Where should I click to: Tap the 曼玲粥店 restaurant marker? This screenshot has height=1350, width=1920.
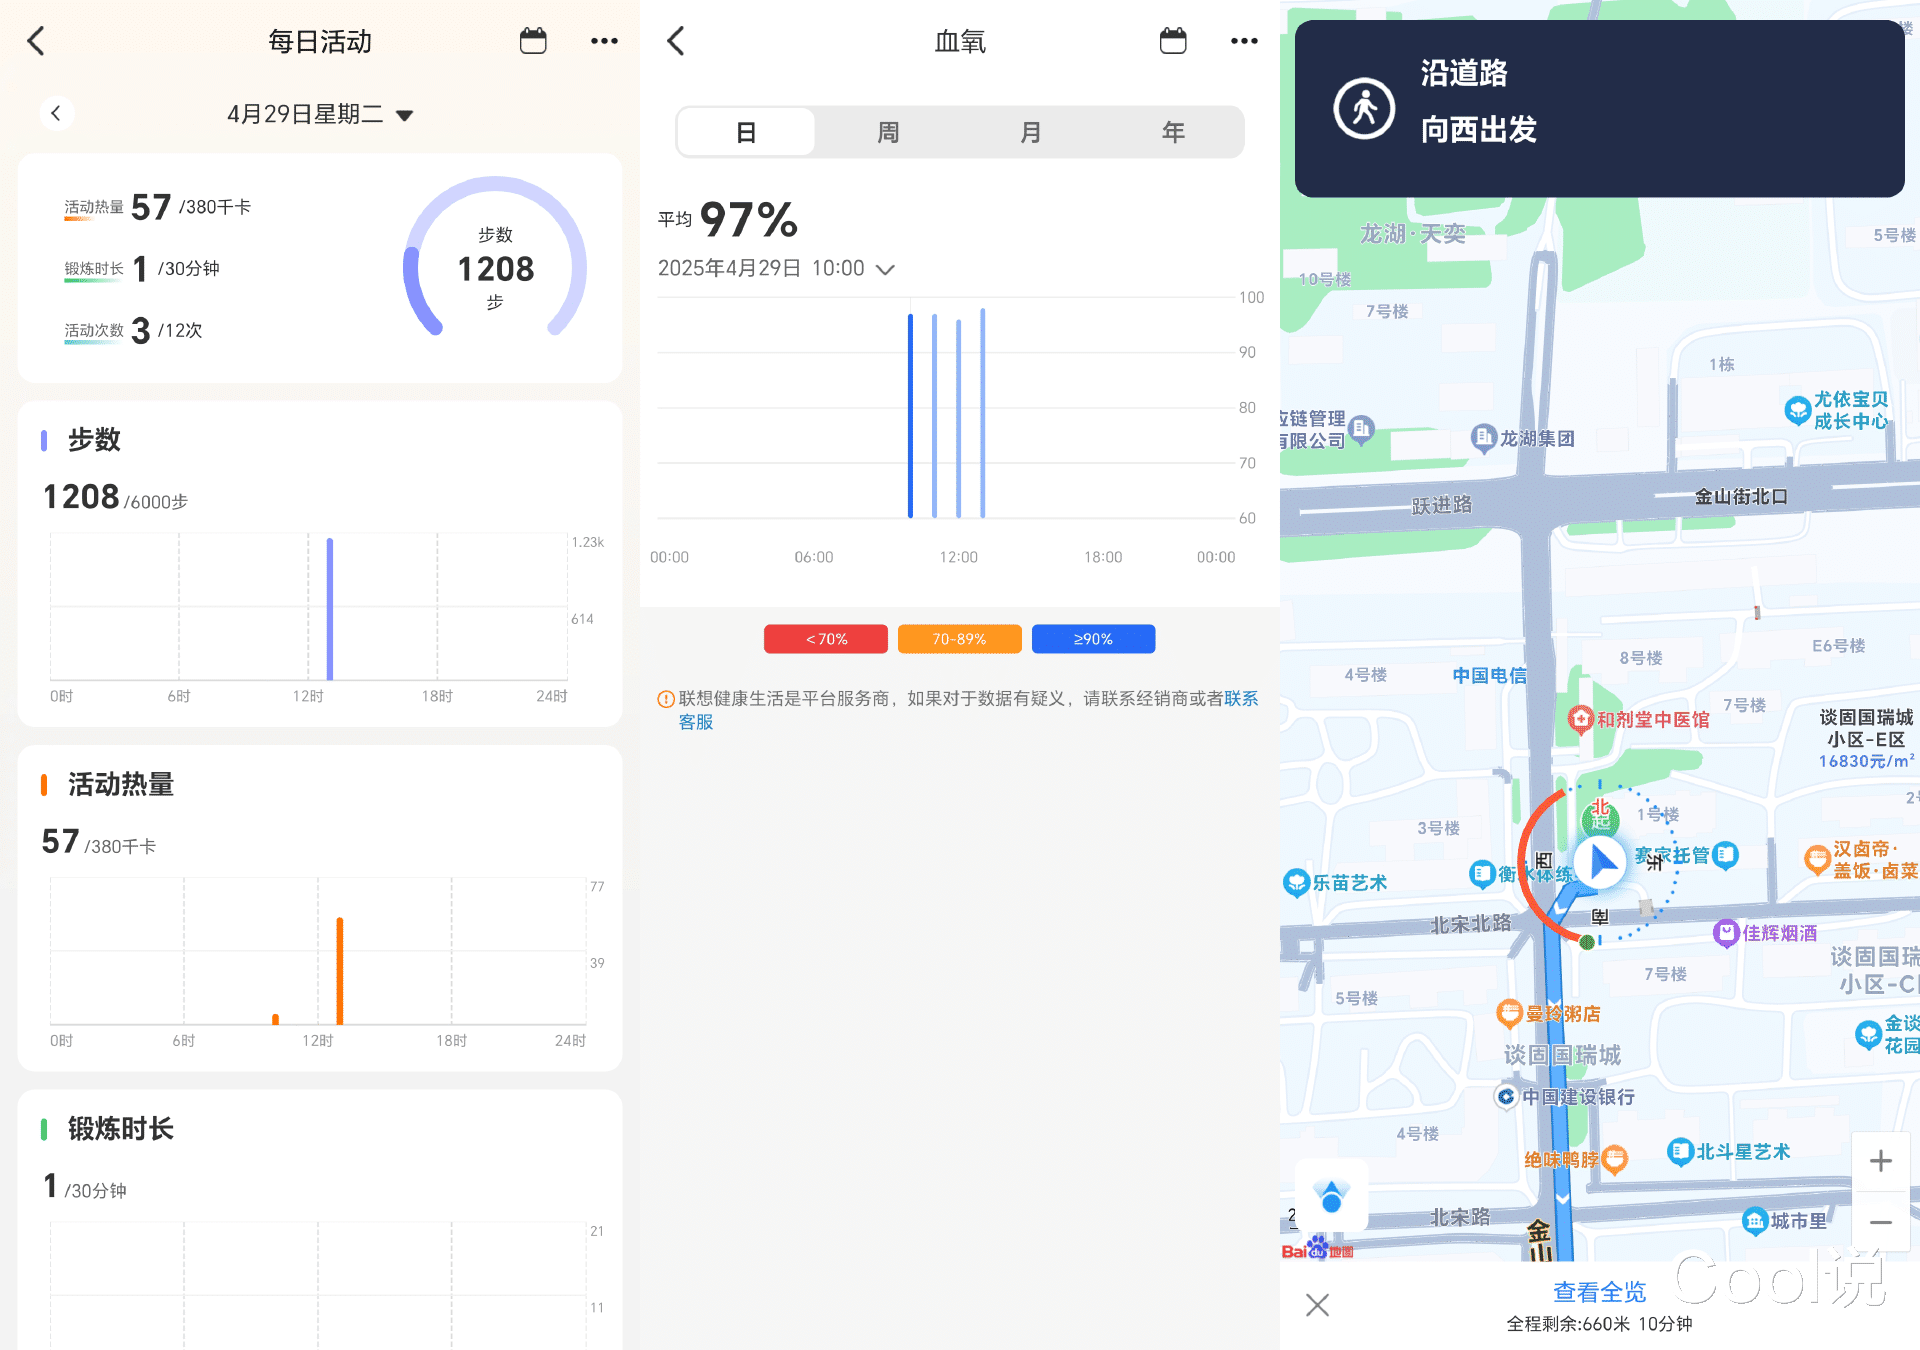coord(1509,1013)
